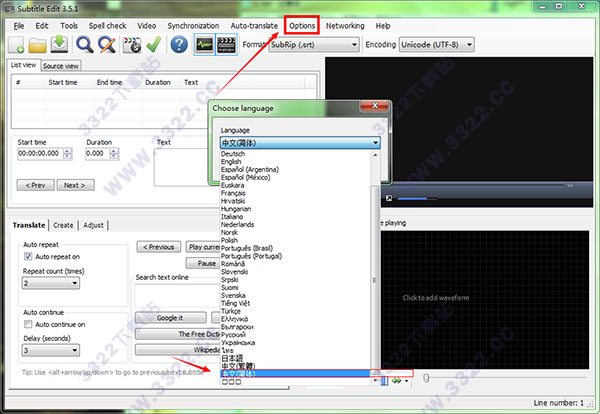
Task: Open the Help menu
Action: [383, 26]
